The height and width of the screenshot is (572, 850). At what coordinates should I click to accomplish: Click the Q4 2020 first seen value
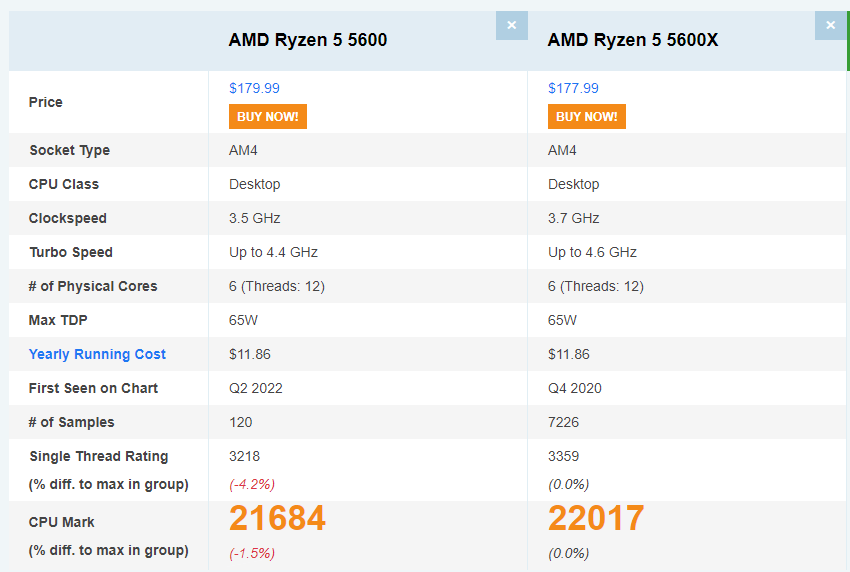pos(575,388)
